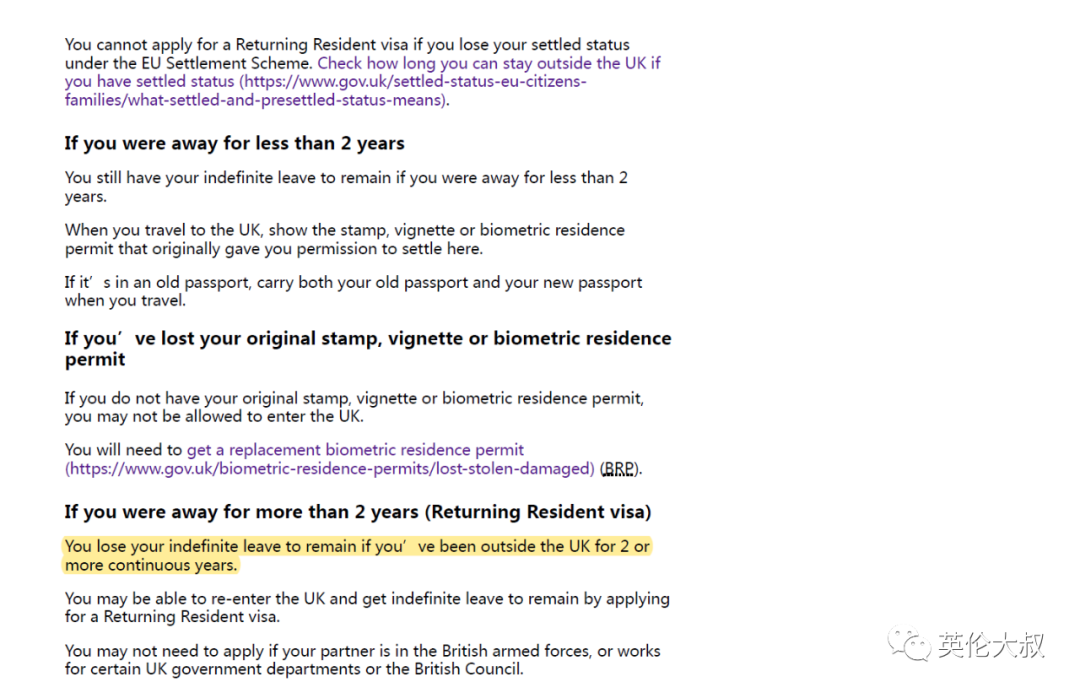Image resolution: width=1080 pixels, height=693 pixels.
Task: Follow the 'get a replacement biometric residence permit' link
Action: (x=355, y=450)
